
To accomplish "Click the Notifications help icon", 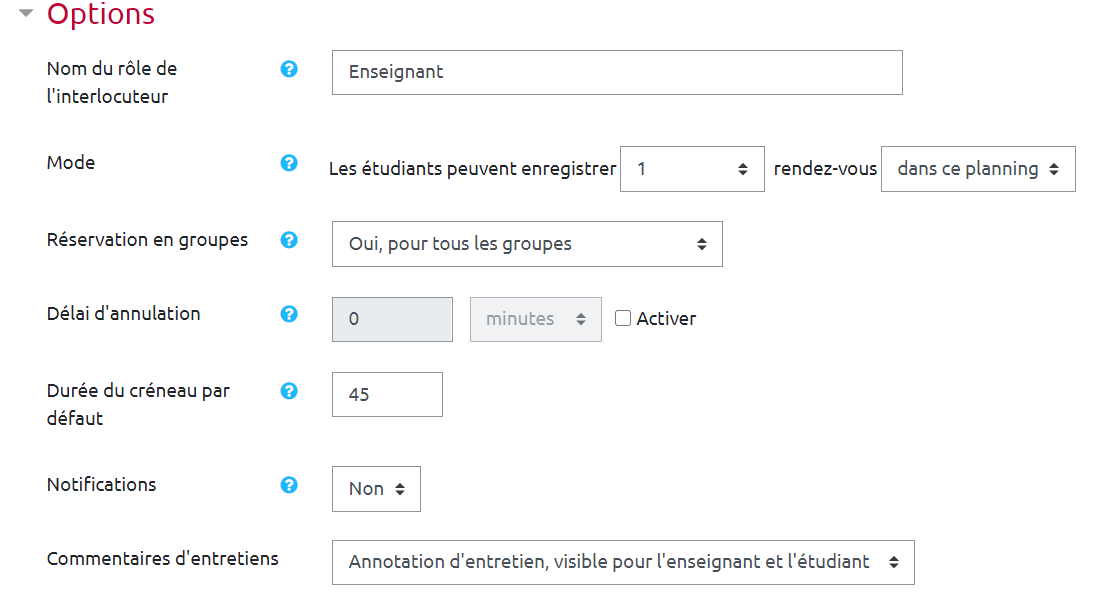I will click(289, 485).
